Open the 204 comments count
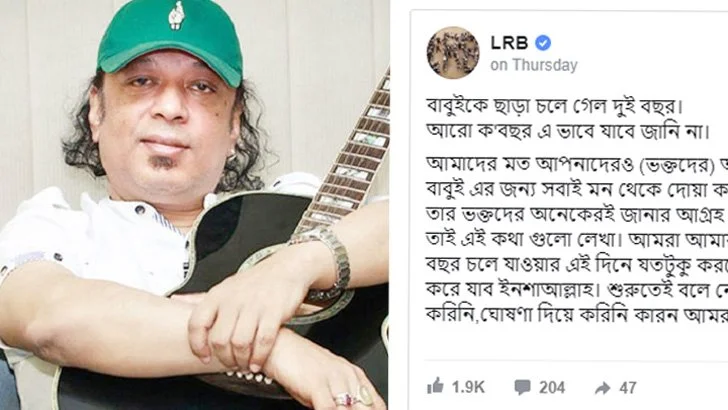 pyautogui.click(x=552, y=387)
